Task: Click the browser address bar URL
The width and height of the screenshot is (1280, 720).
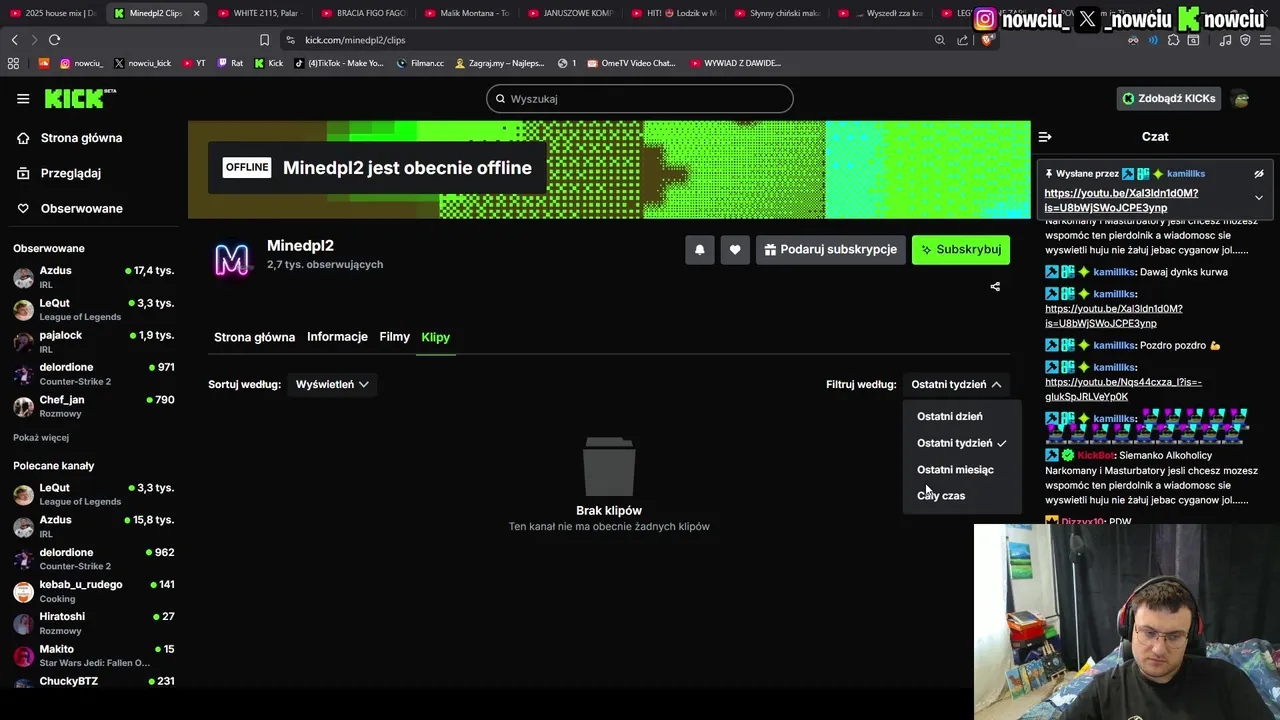Action: 355,40
